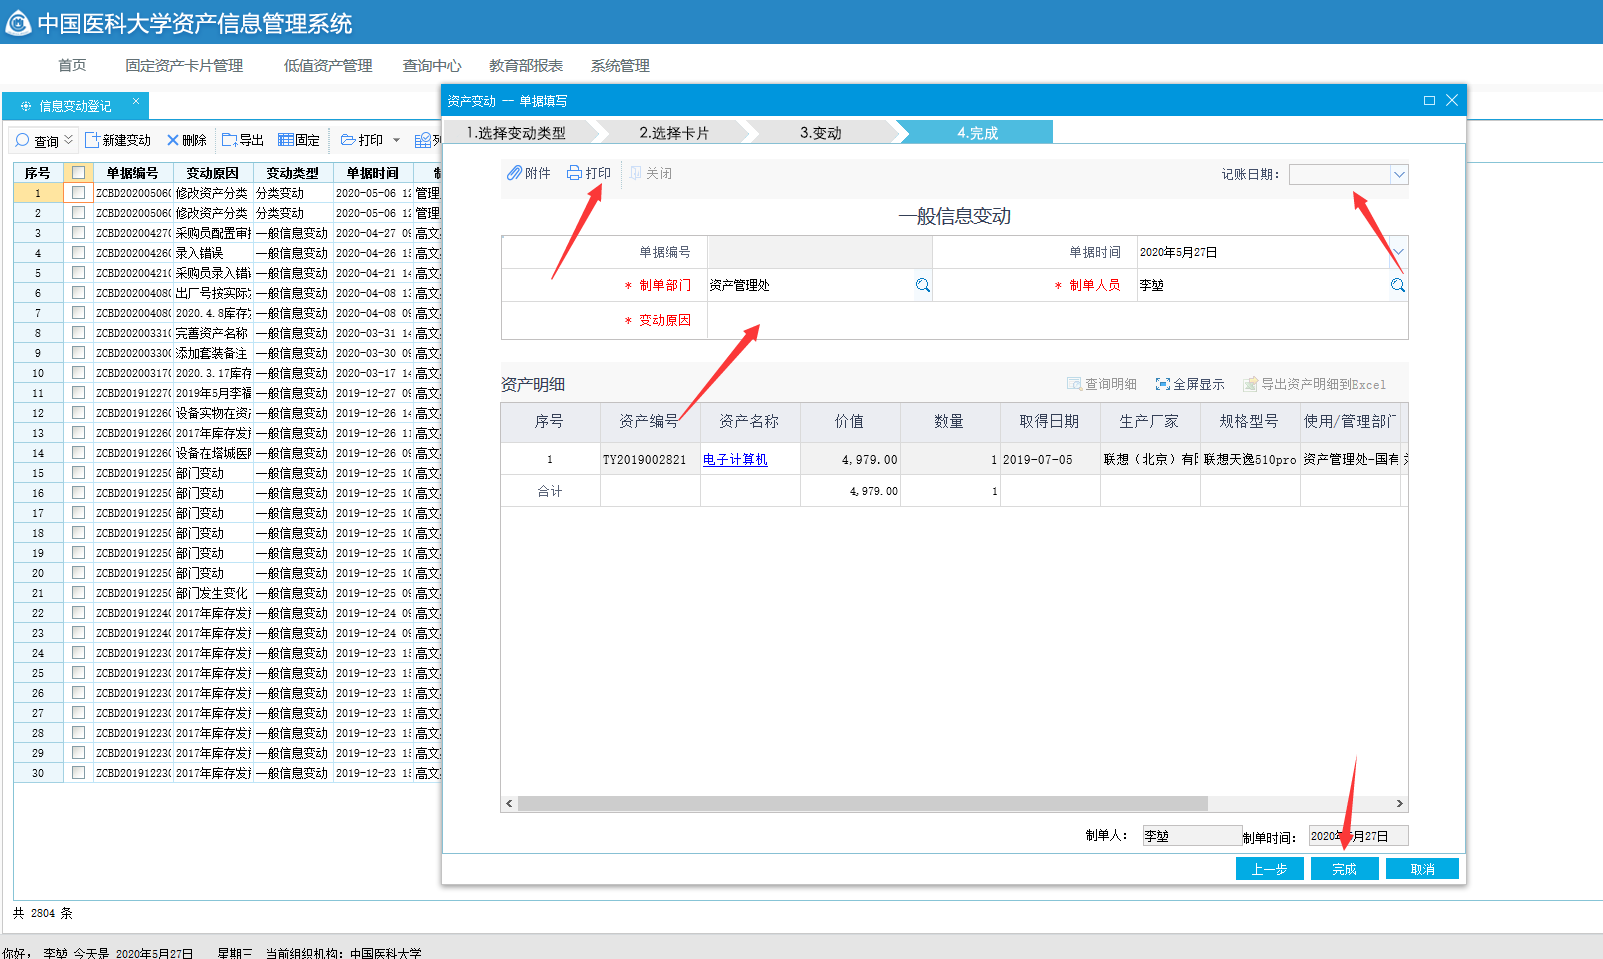Viewport: 1603px width, 959px height.
Task: Click the 完成 button
Action: tap(1344, 869)
